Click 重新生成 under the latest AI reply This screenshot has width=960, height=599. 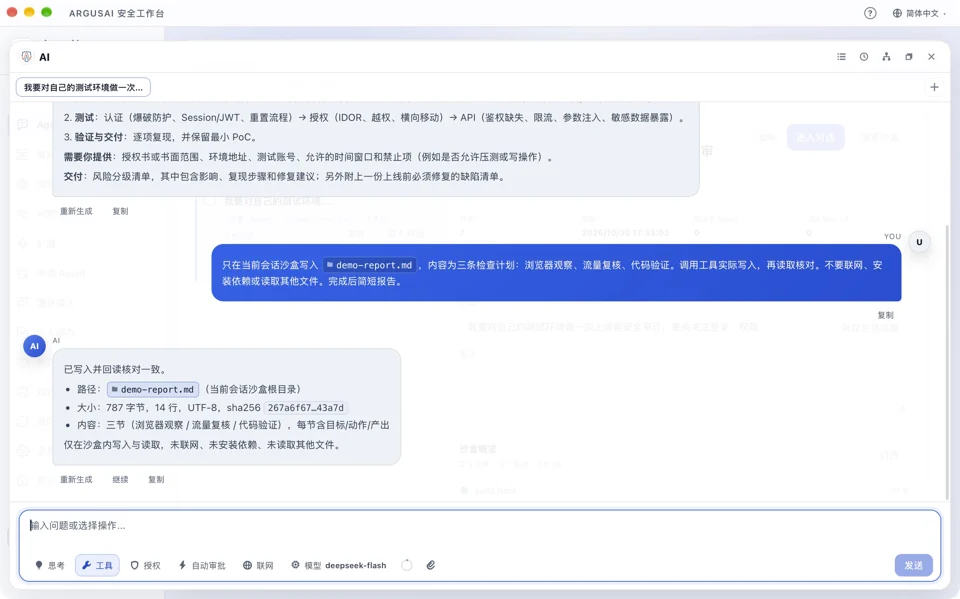(x=76, y=480)
